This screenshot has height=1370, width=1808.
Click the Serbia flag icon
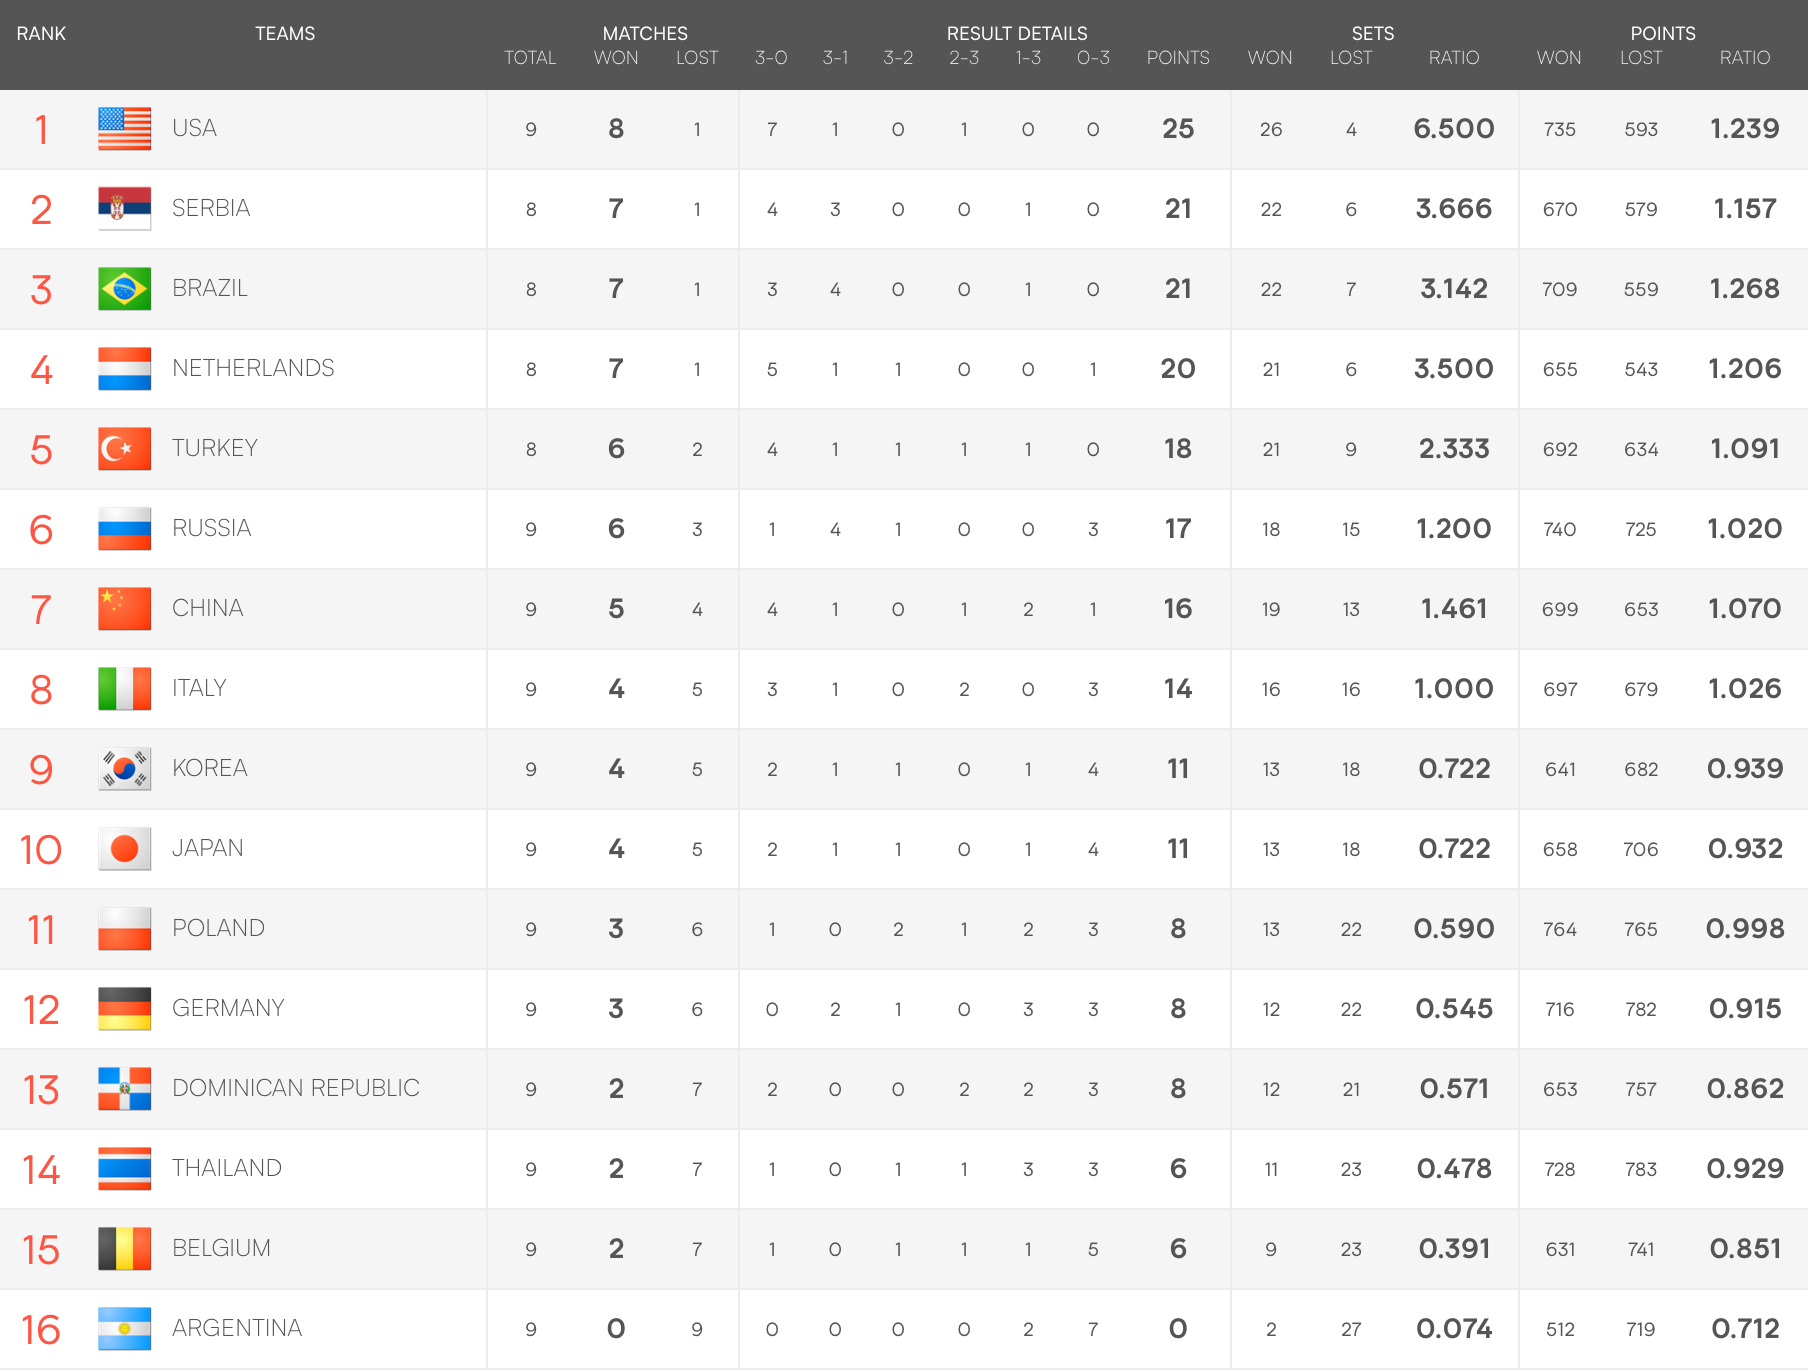click(125, 209)
